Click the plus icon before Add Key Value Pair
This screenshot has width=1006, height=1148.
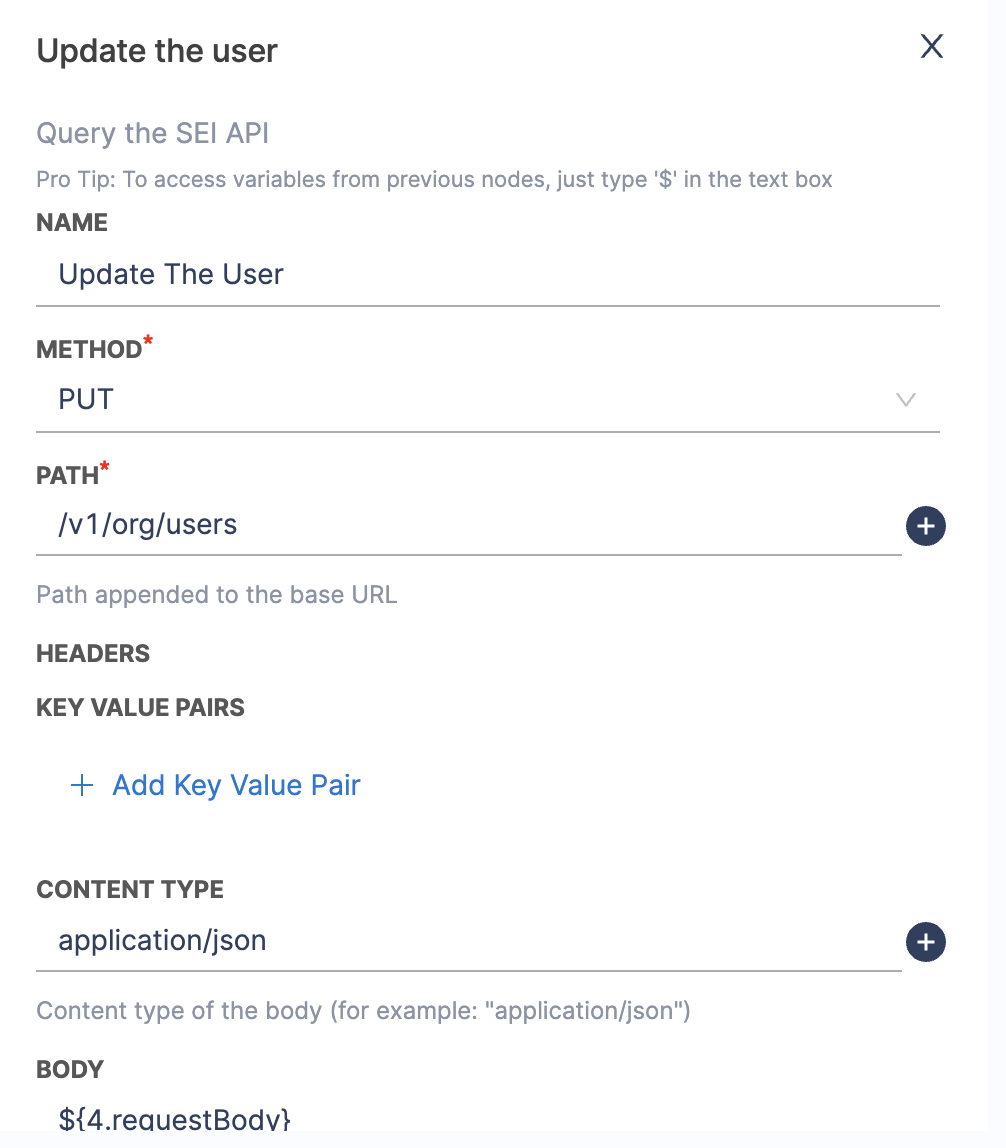point(82,786)
